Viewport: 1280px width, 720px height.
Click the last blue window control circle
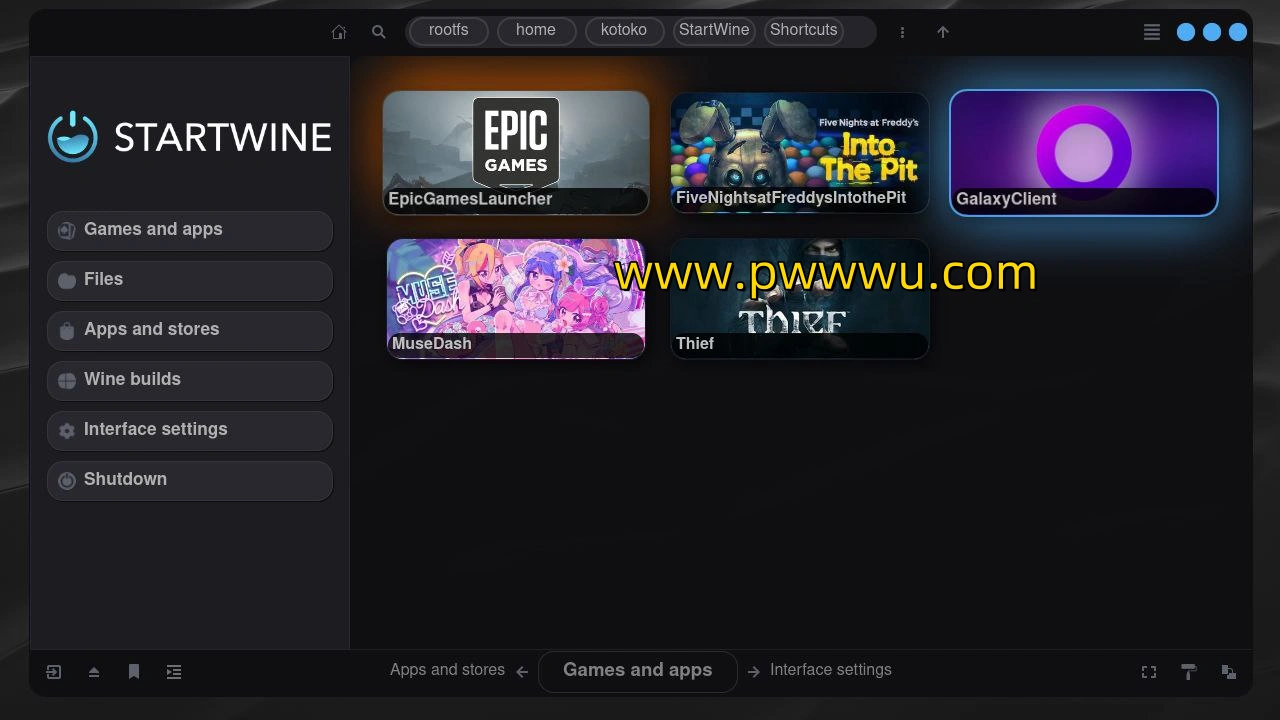1238,32
